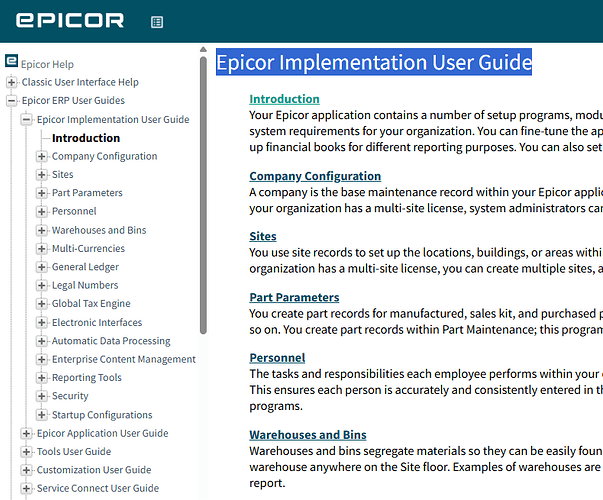
Task: Collapse Epicor ERP User Guides node
Action: click(x=12, y=100)
